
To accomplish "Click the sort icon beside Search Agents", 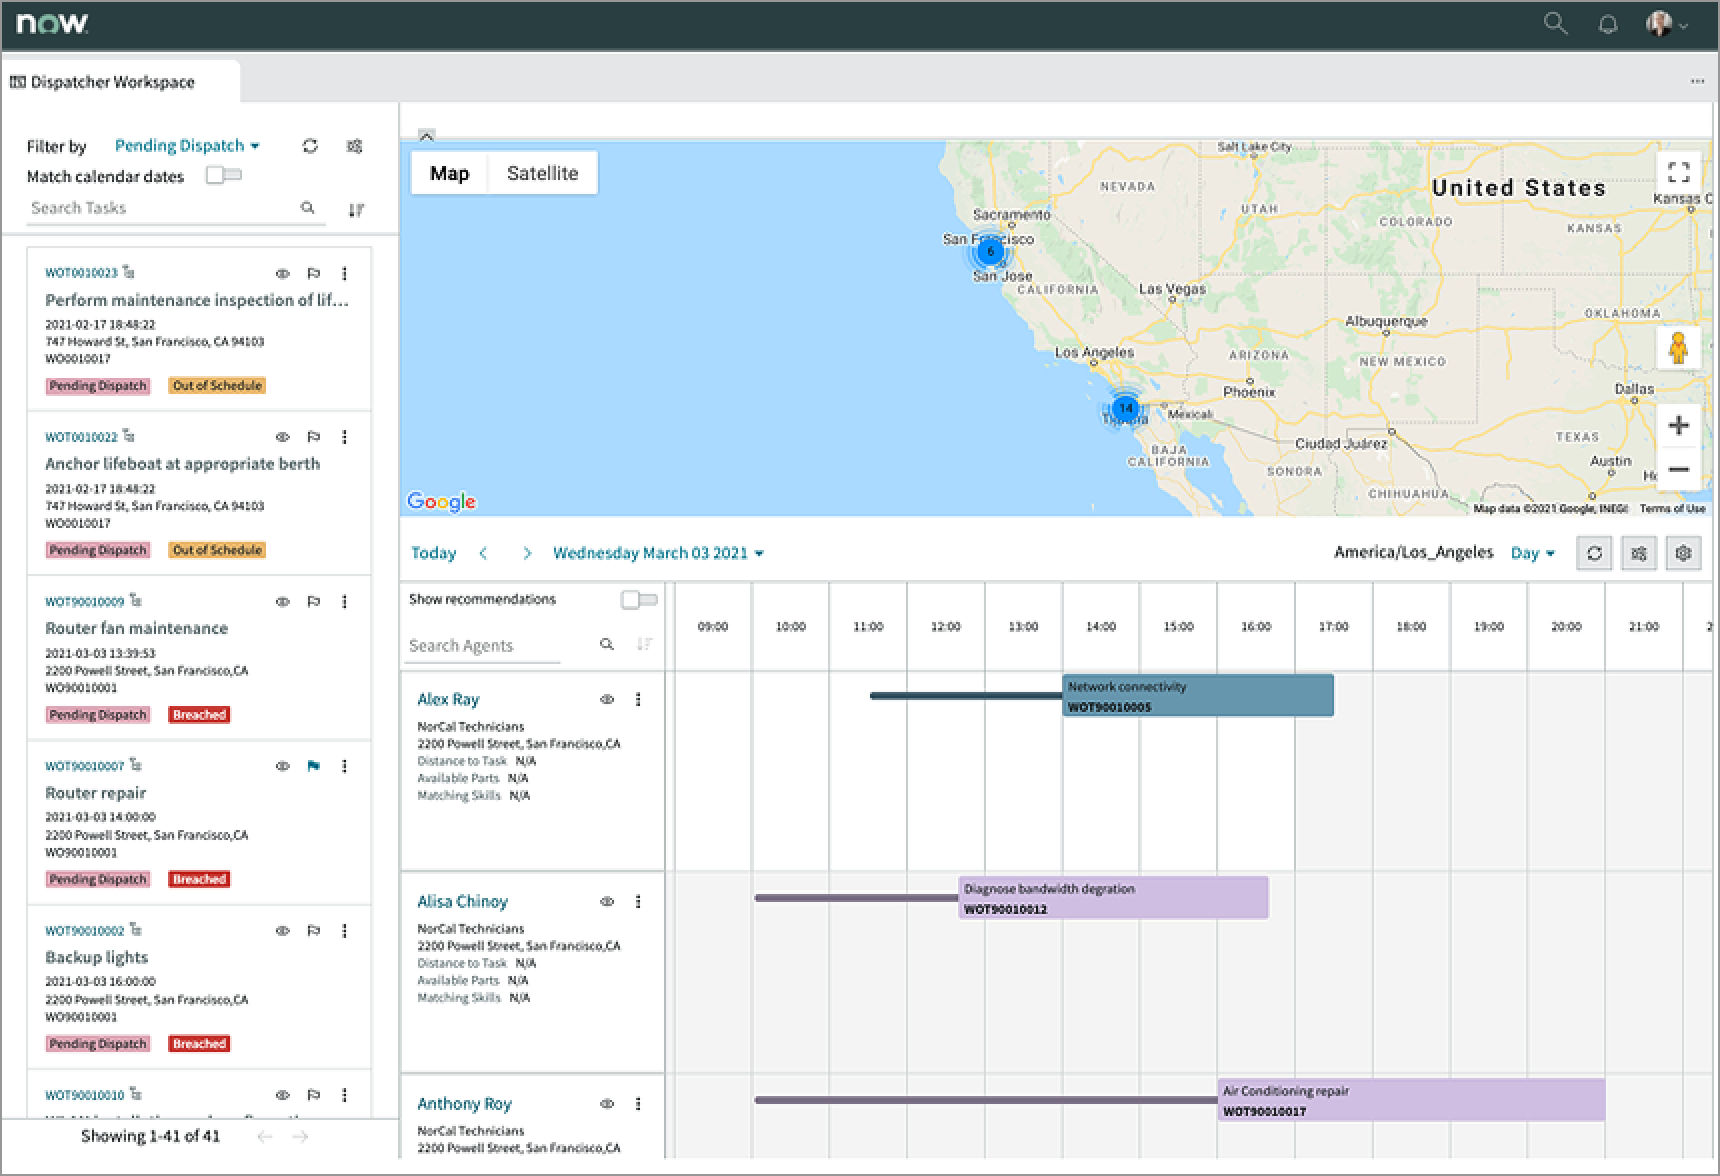I will click(644, 645).
